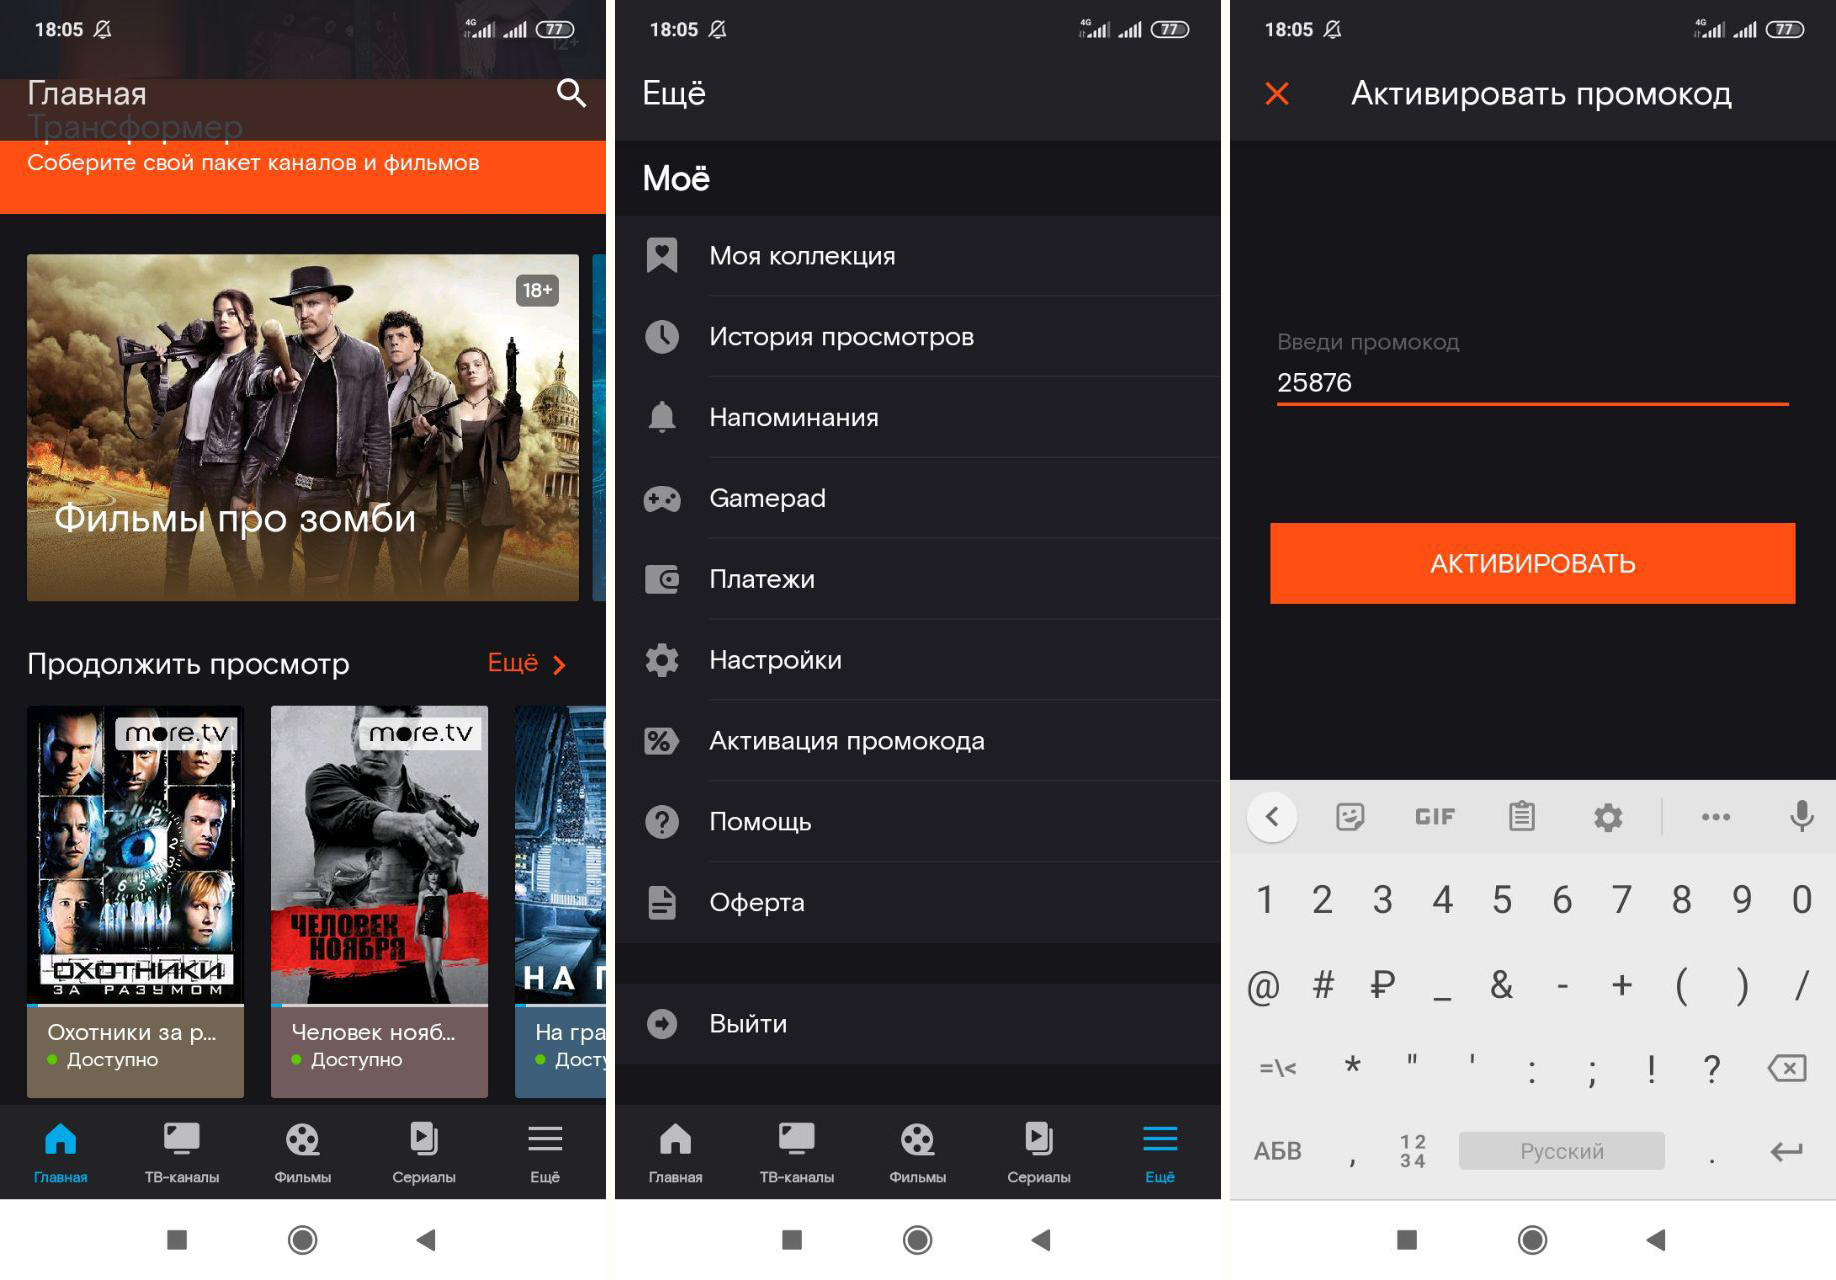Tap Android back button on promo screen
The width and height of the screenshot is (1836, 1280).
[x=1656, y=1240]
